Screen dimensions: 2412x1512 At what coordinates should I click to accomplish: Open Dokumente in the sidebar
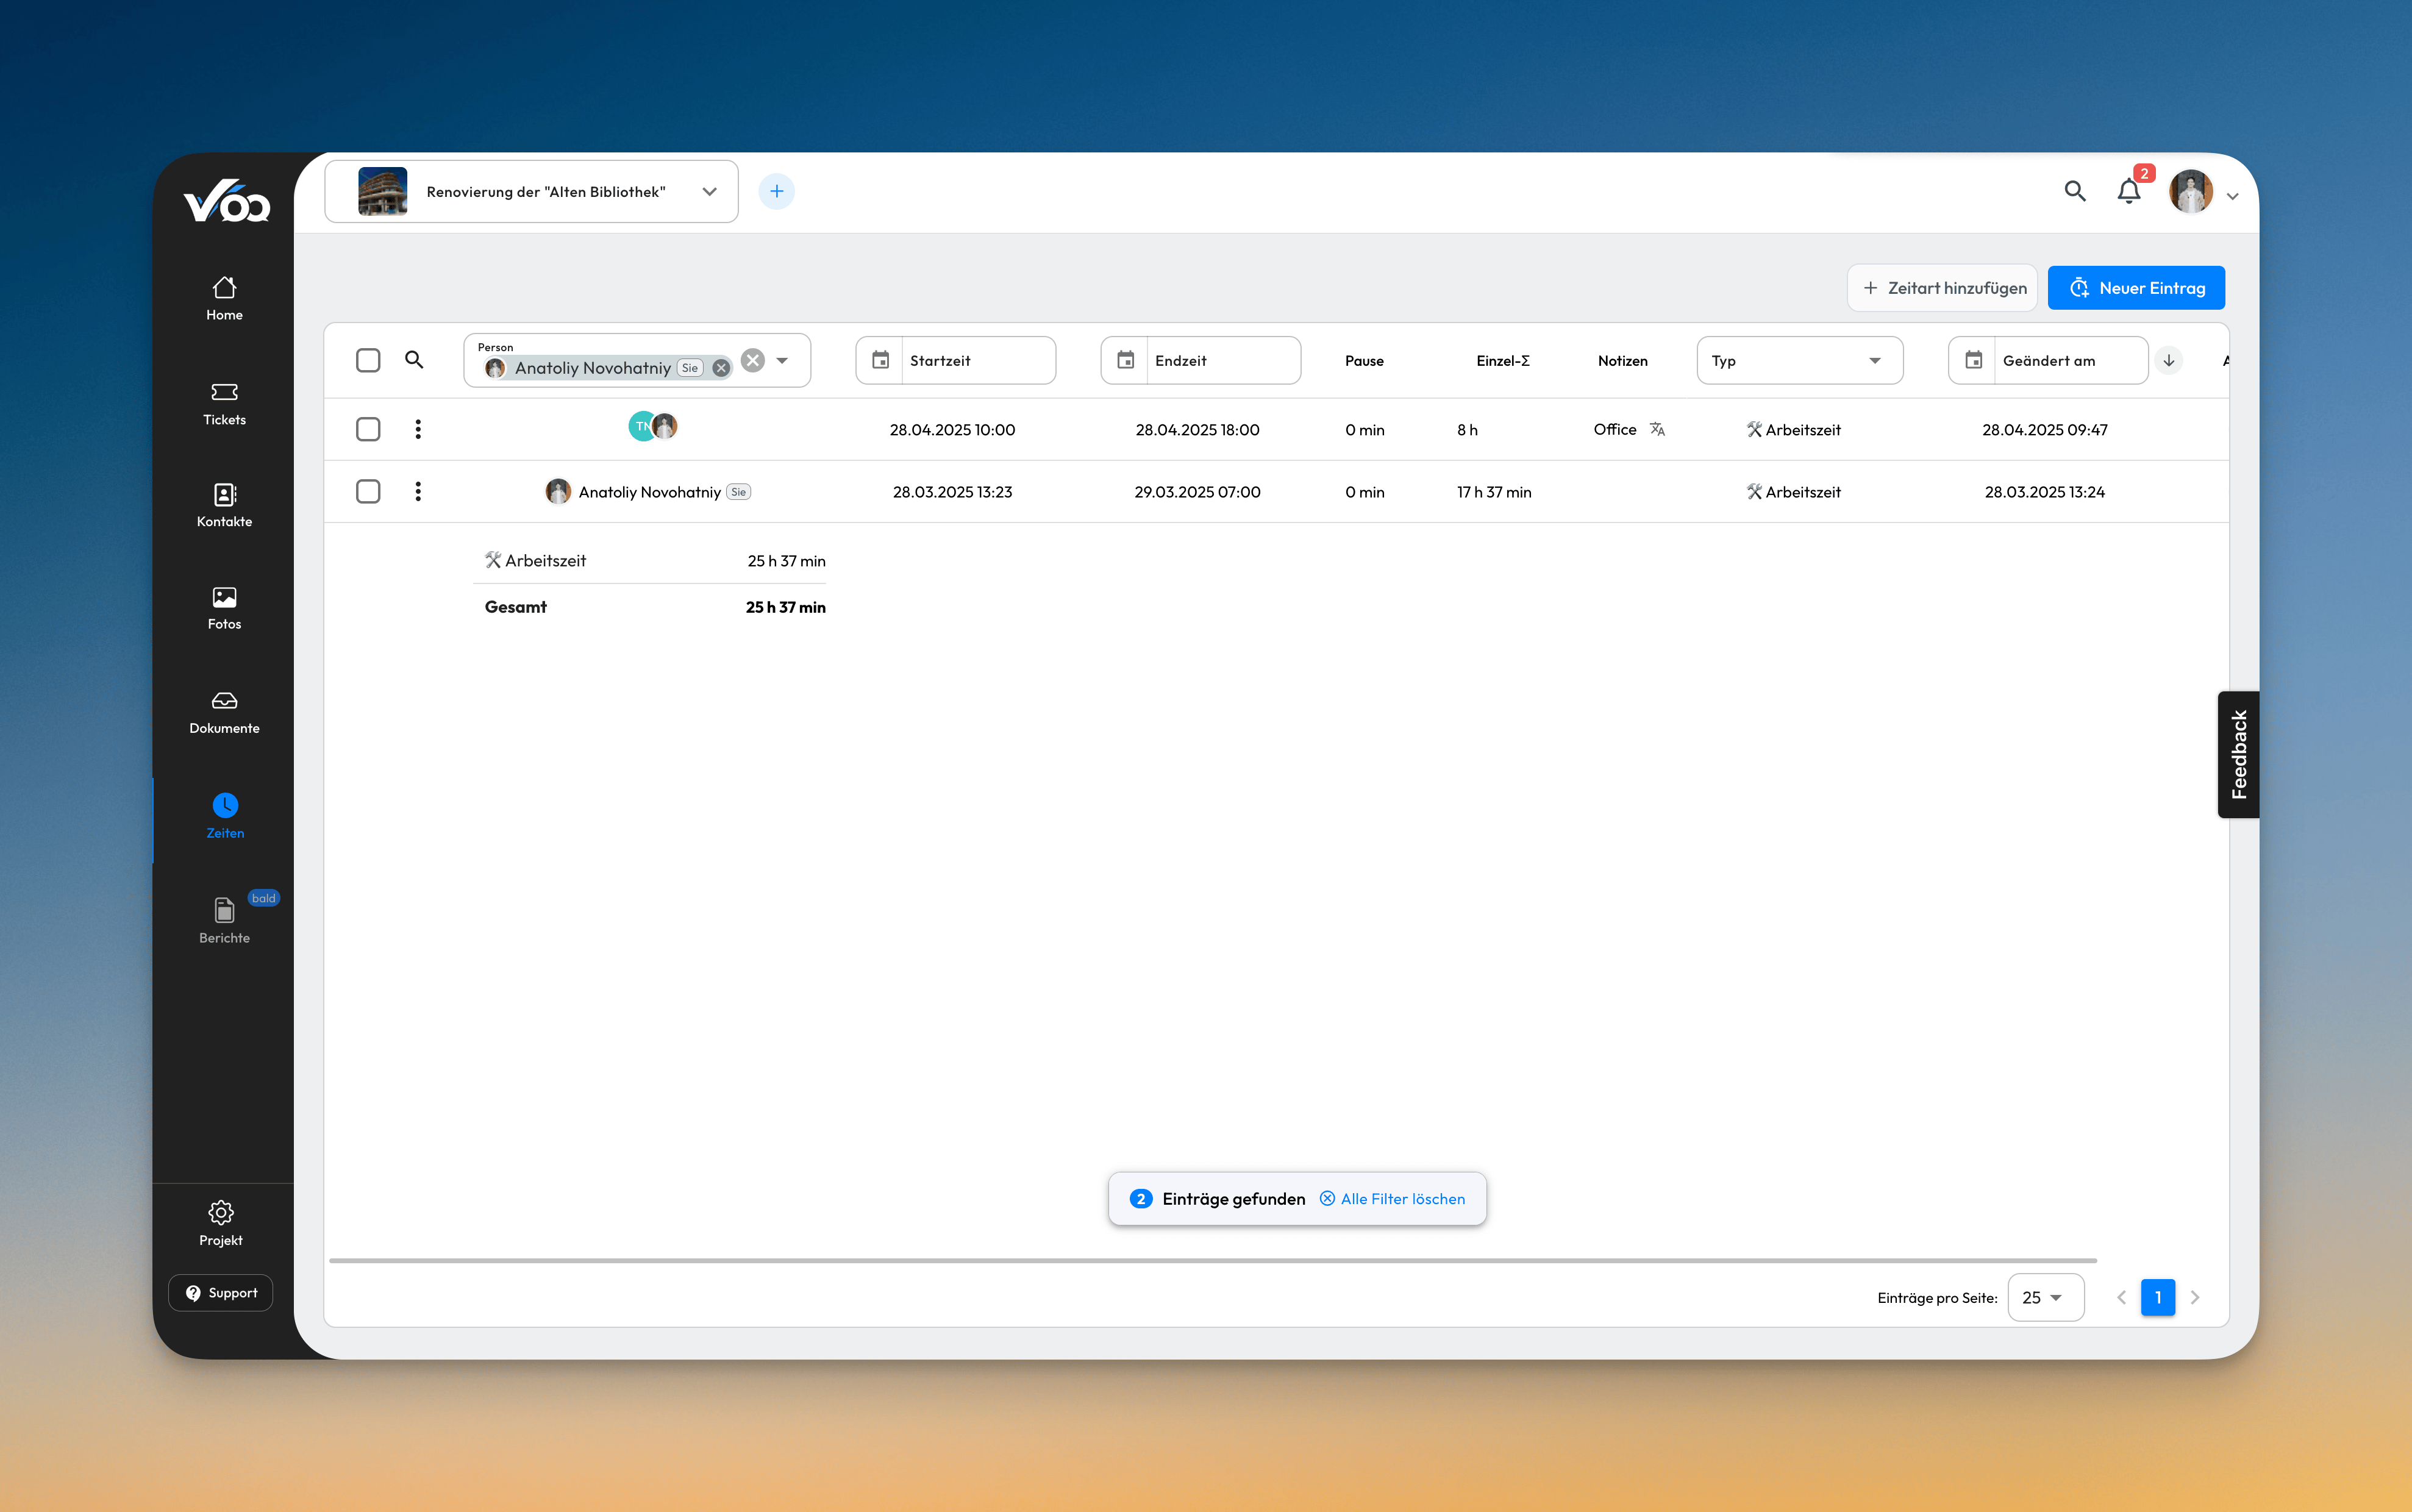pos(224,712)
